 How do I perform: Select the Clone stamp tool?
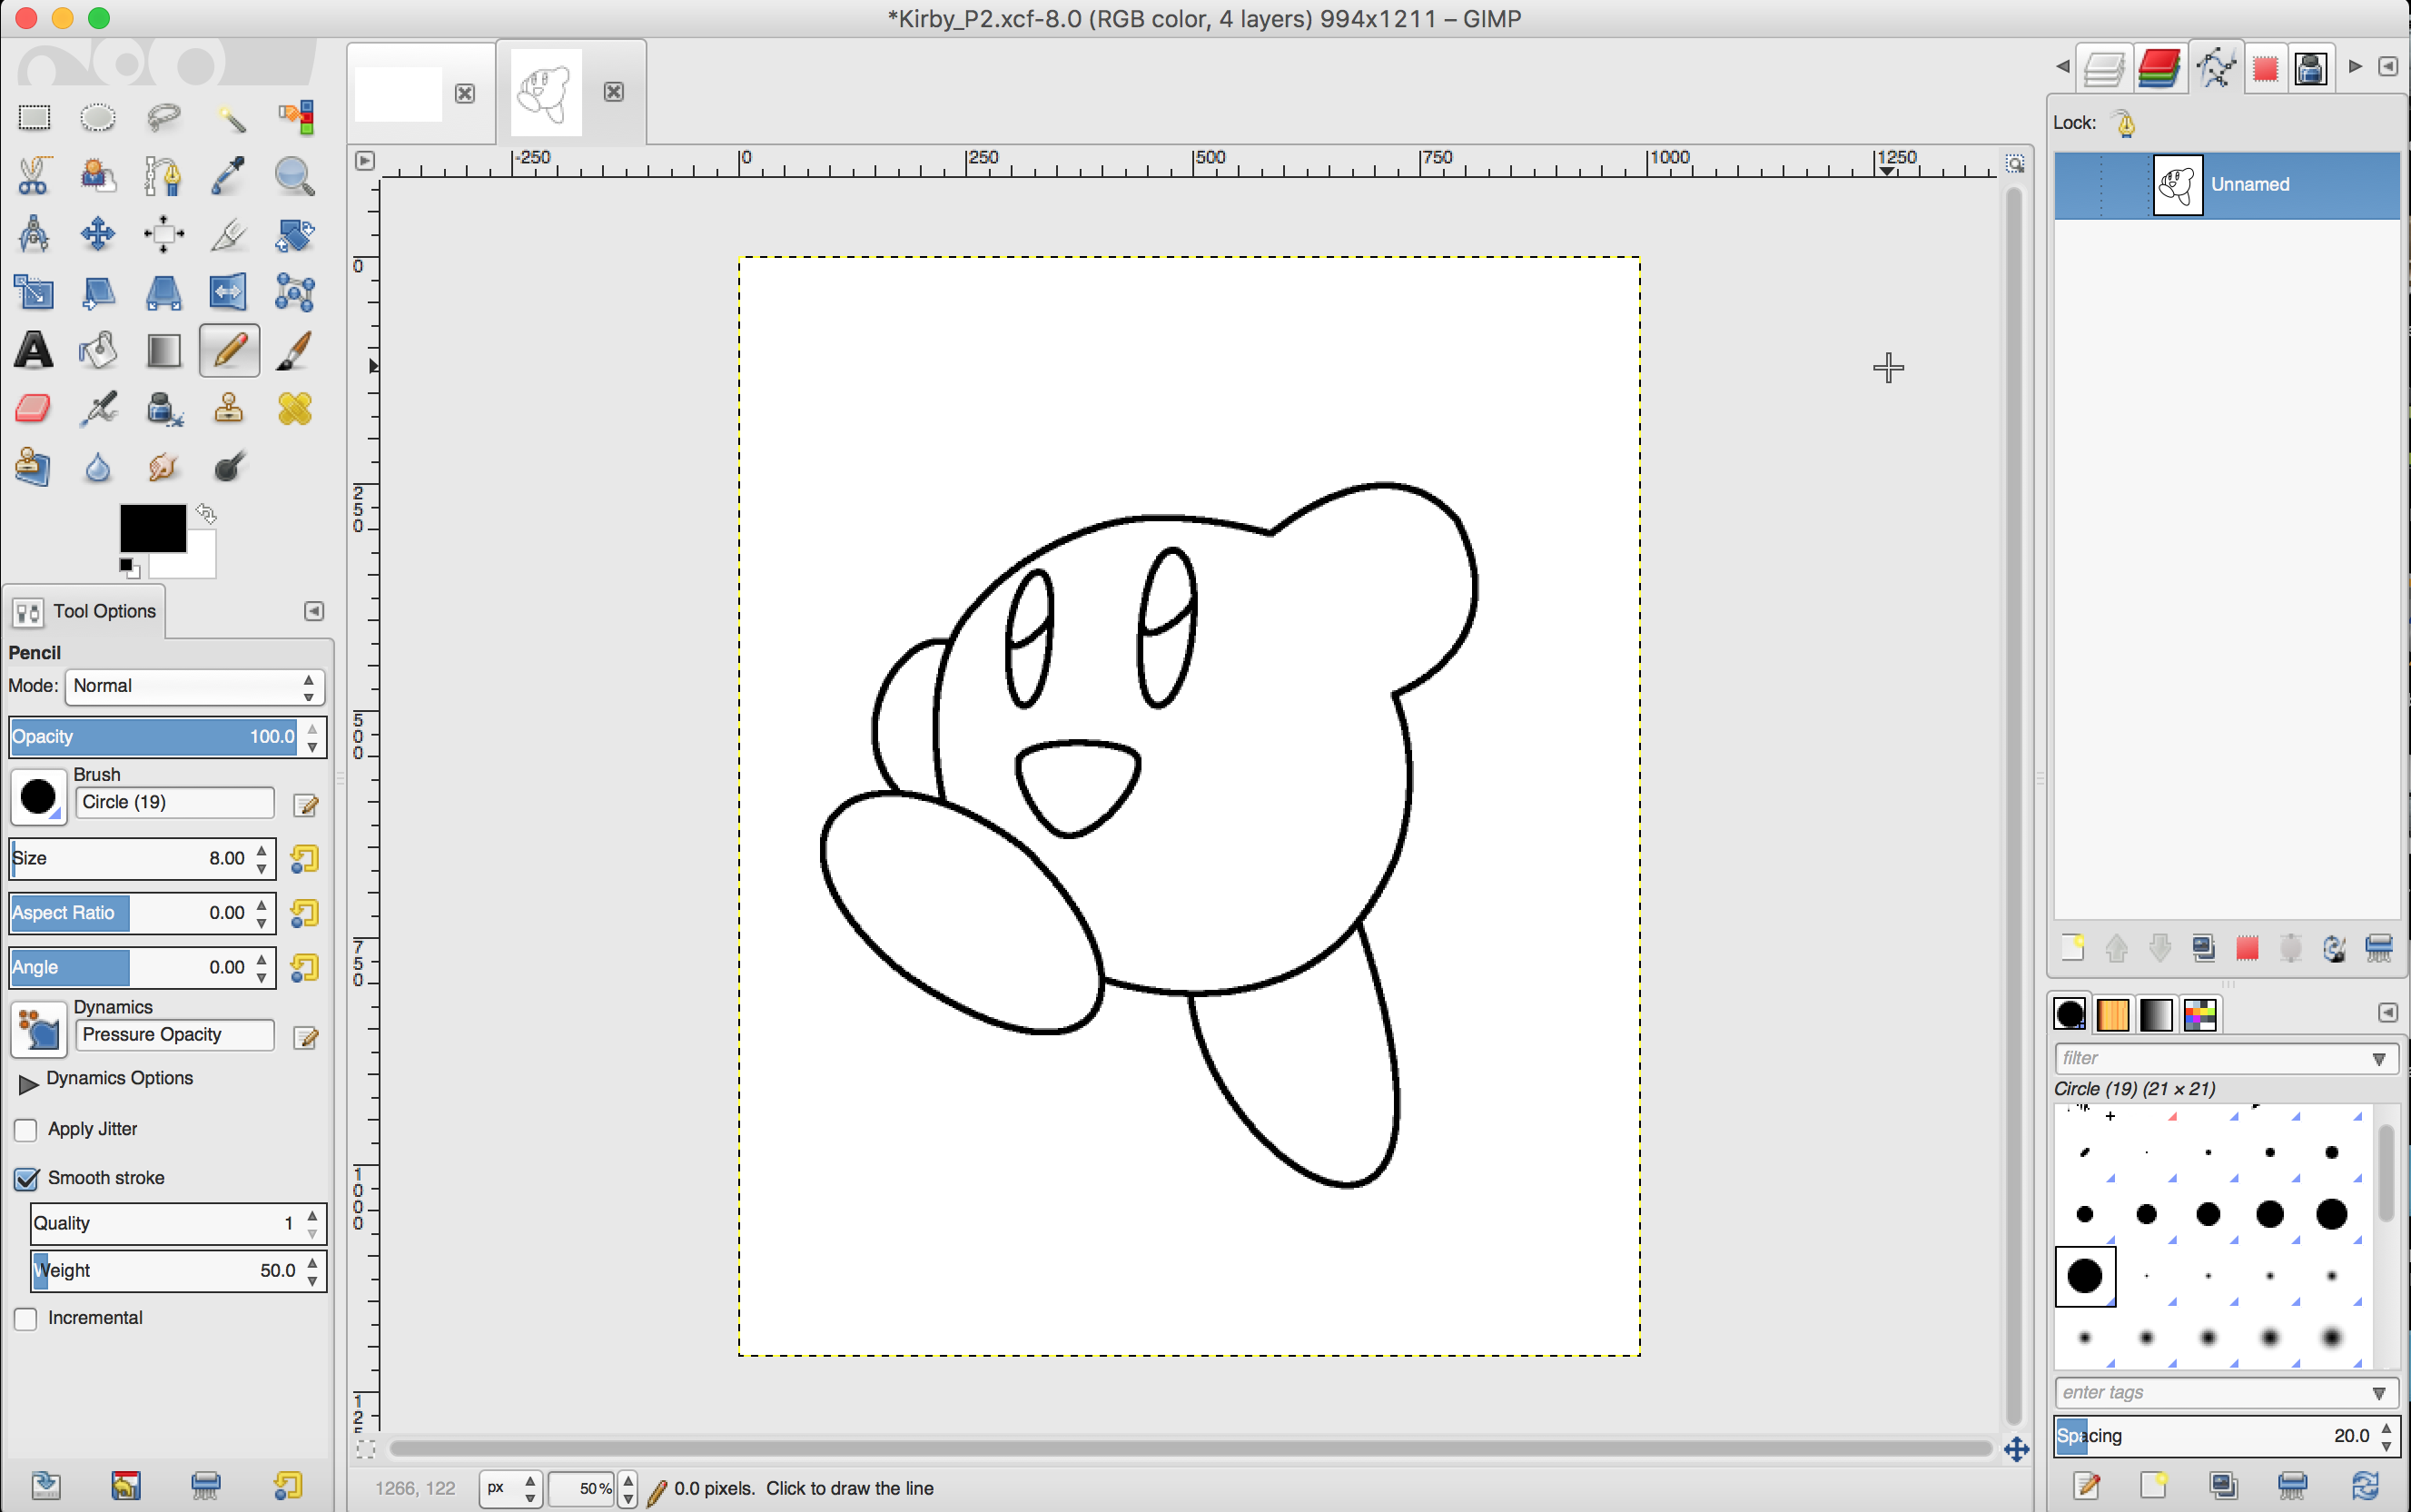pos(230,408)
